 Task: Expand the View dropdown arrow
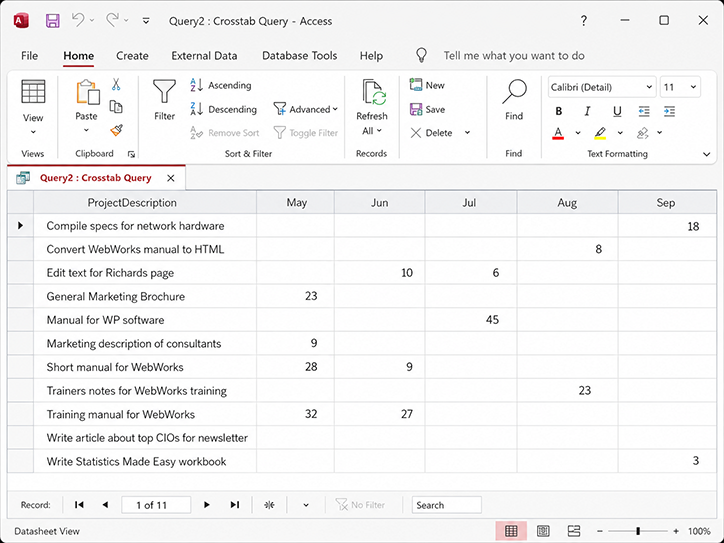point(33,132)
